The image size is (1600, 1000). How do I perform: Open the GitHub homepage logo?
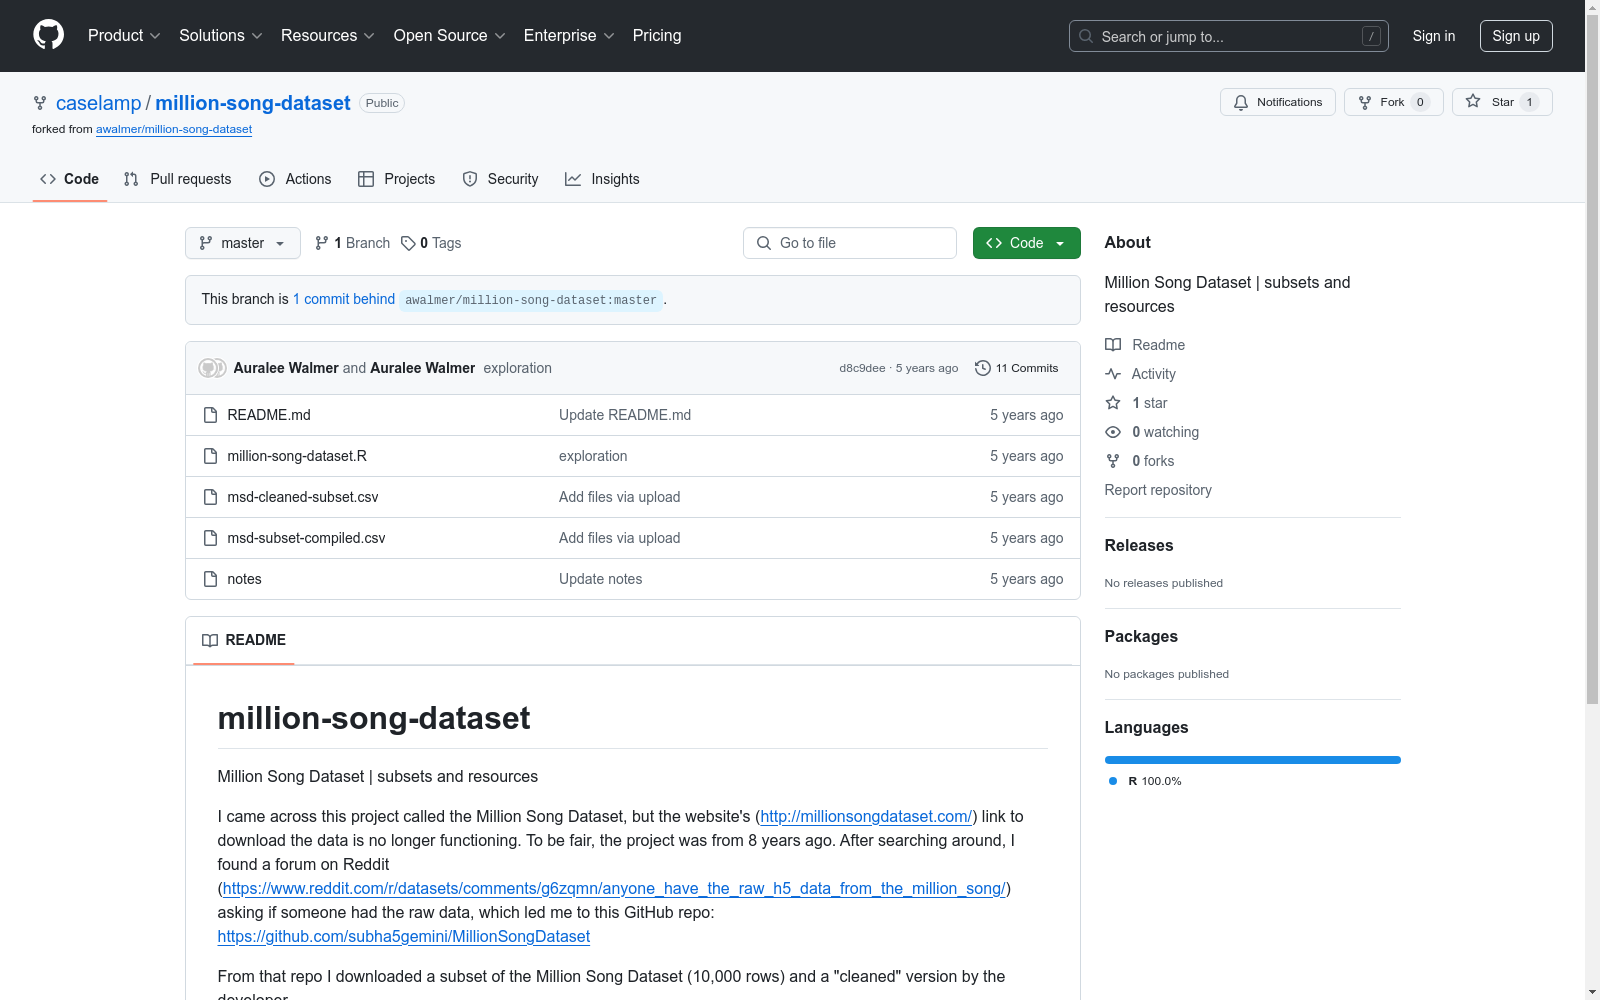click(48, 35)
